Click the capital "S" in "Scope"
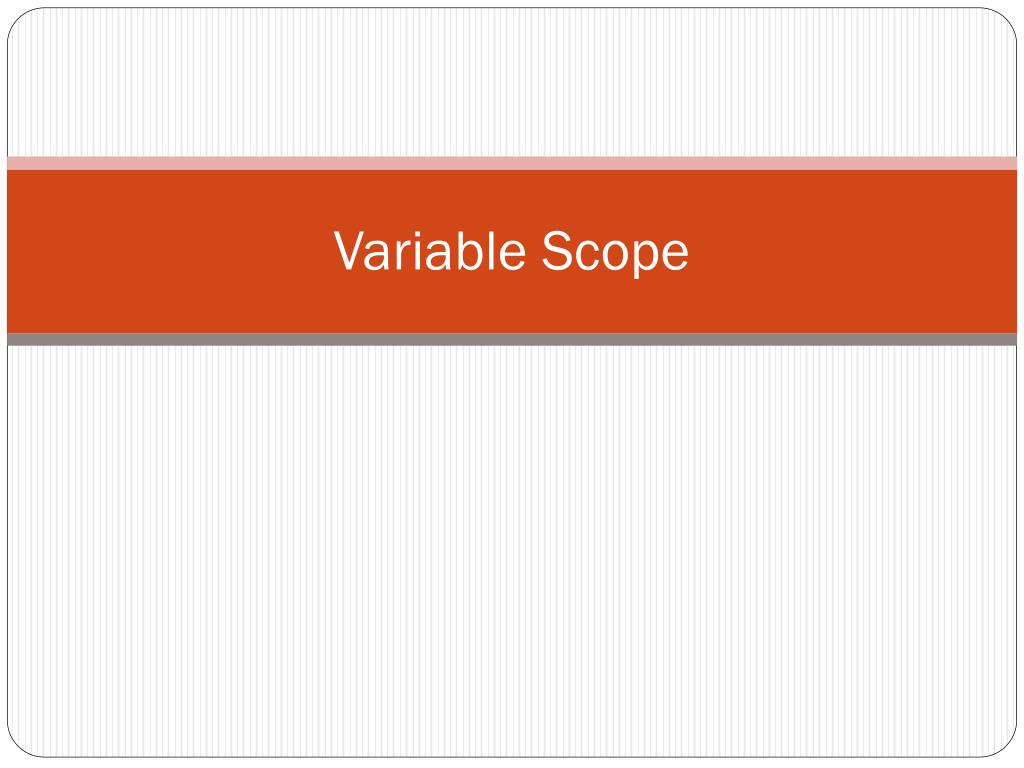The width and height of the screenshot is (1024, 768). click(x=556, y=250)
